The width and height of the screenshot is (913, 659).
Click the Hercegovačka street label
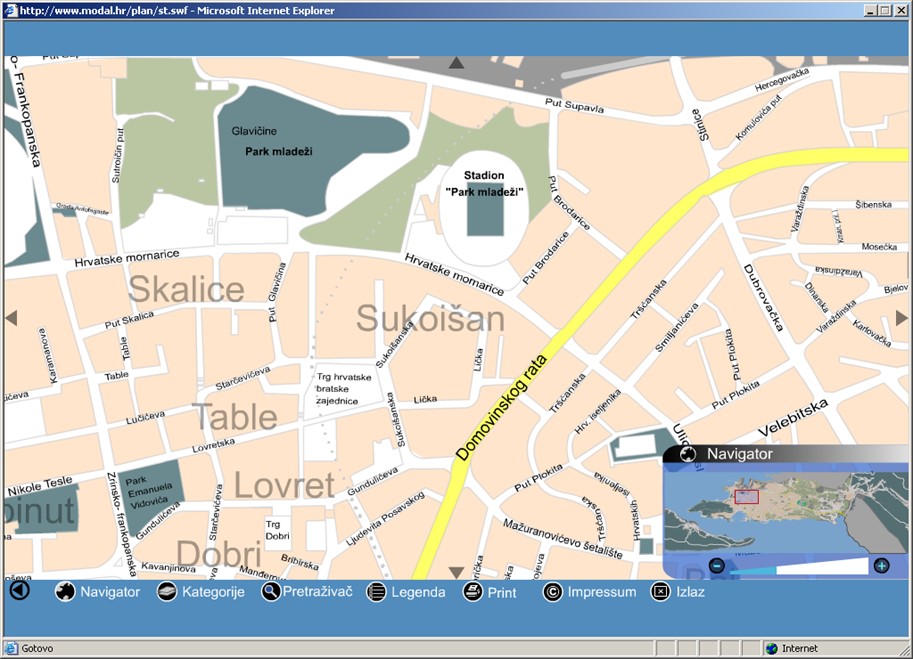pos(782,80)
